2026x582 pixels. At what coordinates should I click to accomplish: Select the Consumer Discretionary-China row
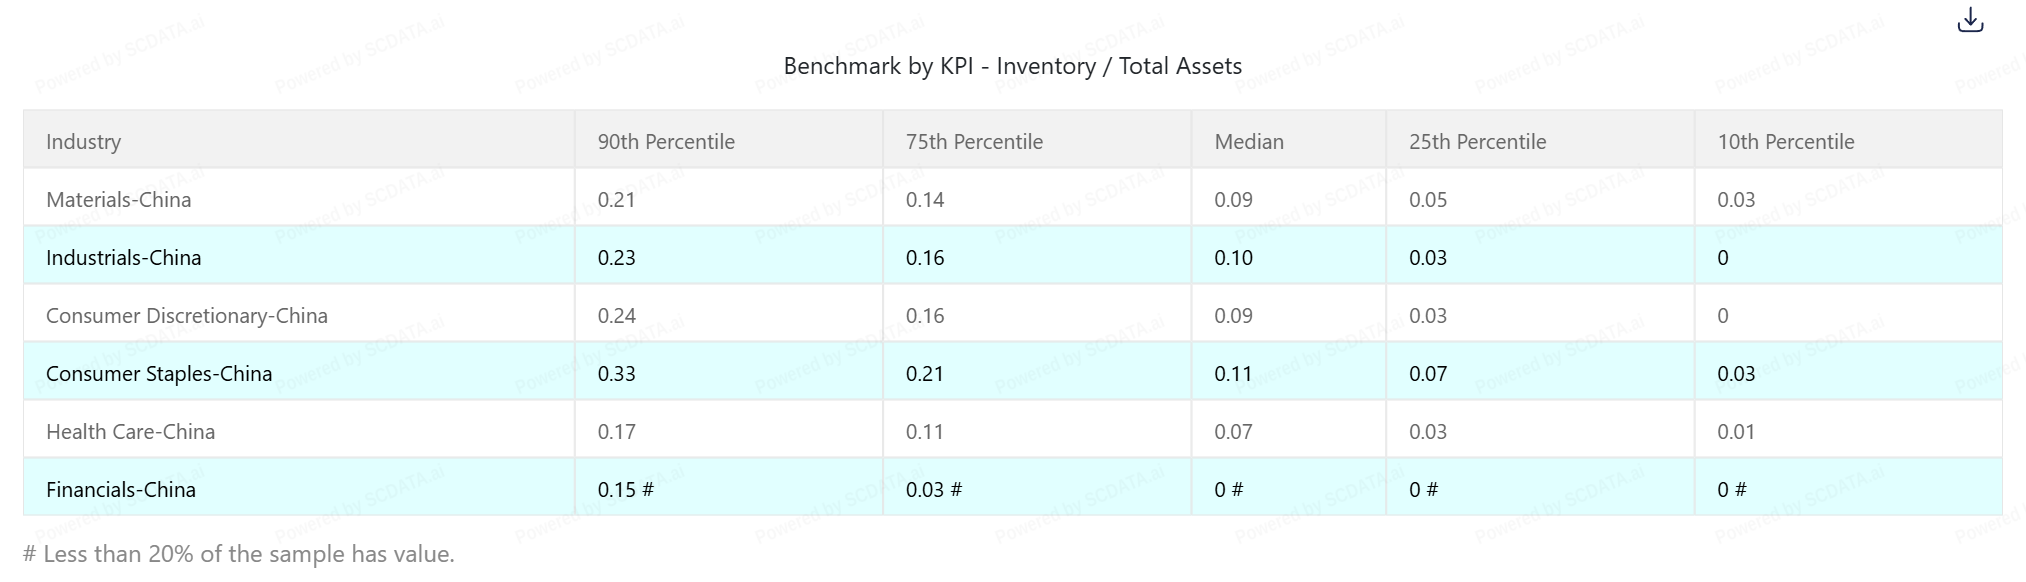tap(186, 316)
